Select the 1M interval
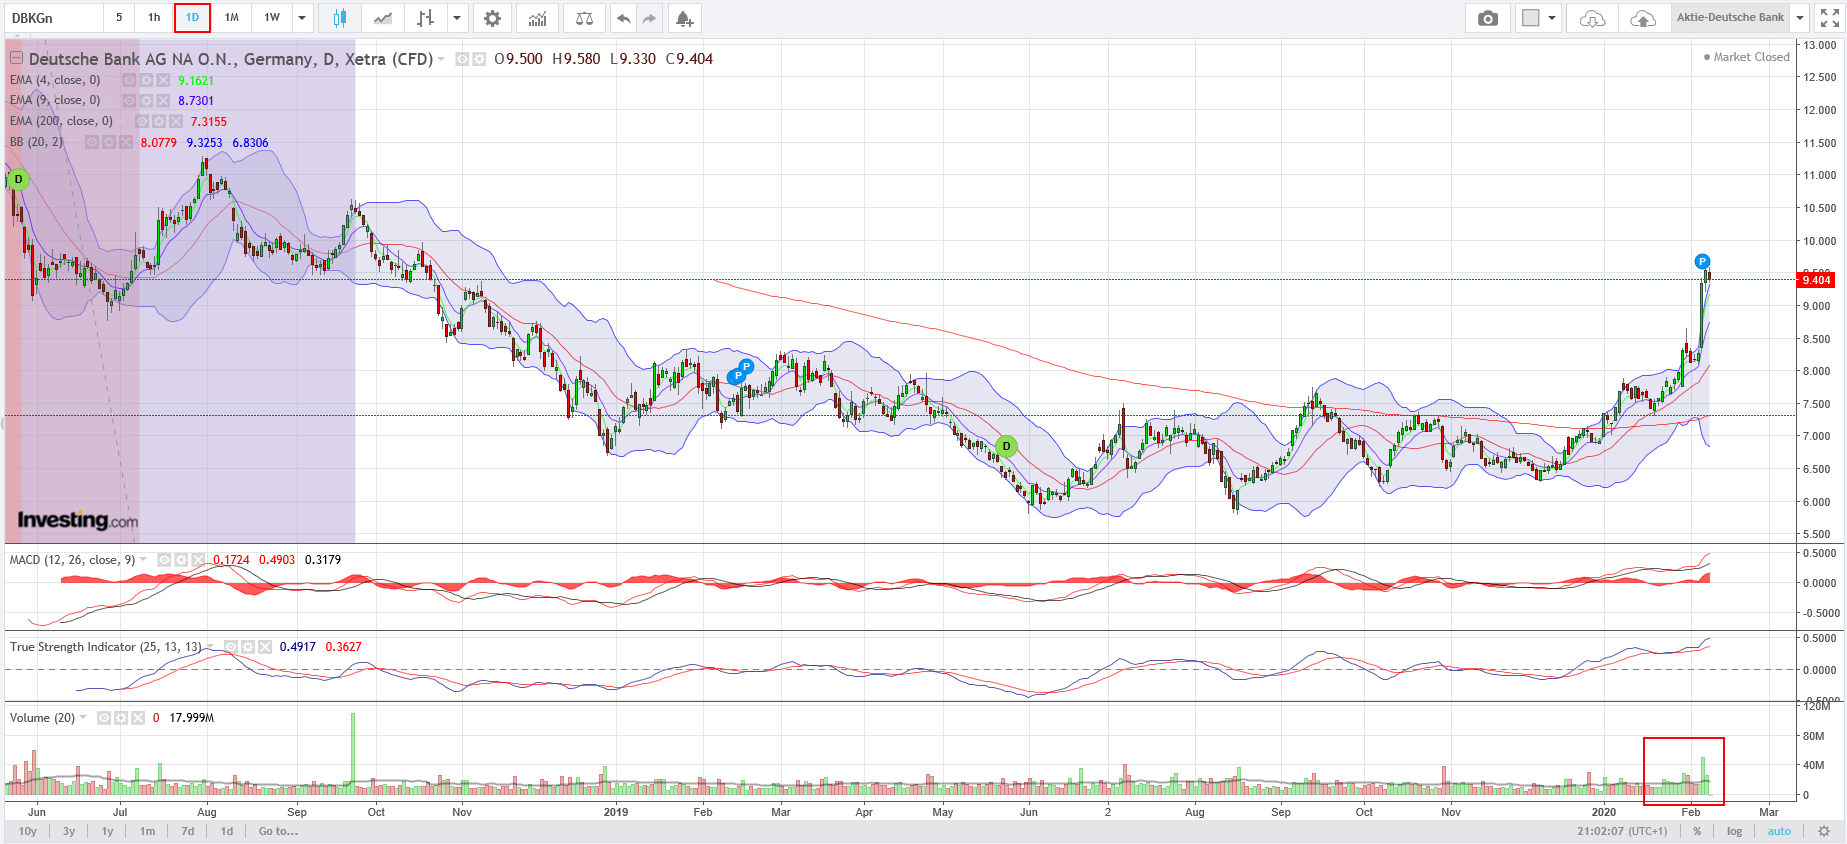This screenshot has width=1847, height=844. tap(232, 18)
